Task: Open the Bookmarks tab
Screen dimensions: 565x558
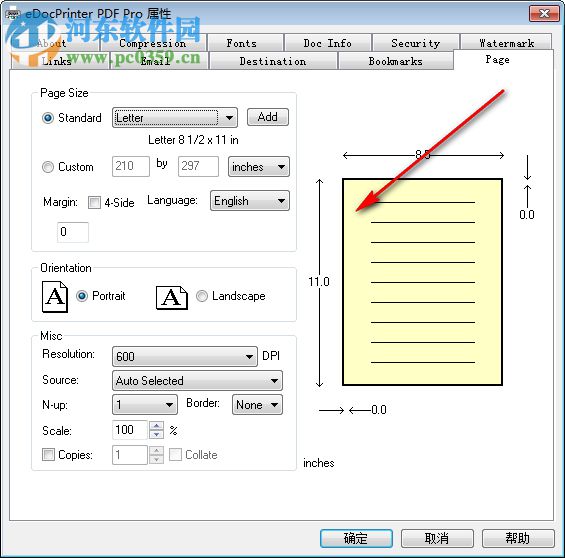Action: pos(396,61)
